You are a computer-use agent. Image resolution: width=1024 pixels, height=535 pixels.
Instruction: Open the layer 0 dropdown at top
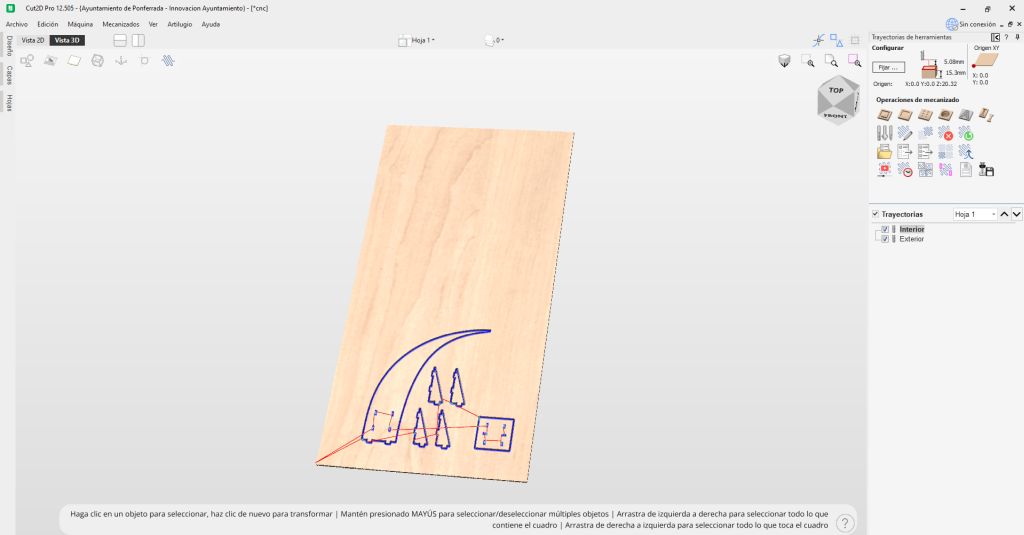tap(494, 41)
